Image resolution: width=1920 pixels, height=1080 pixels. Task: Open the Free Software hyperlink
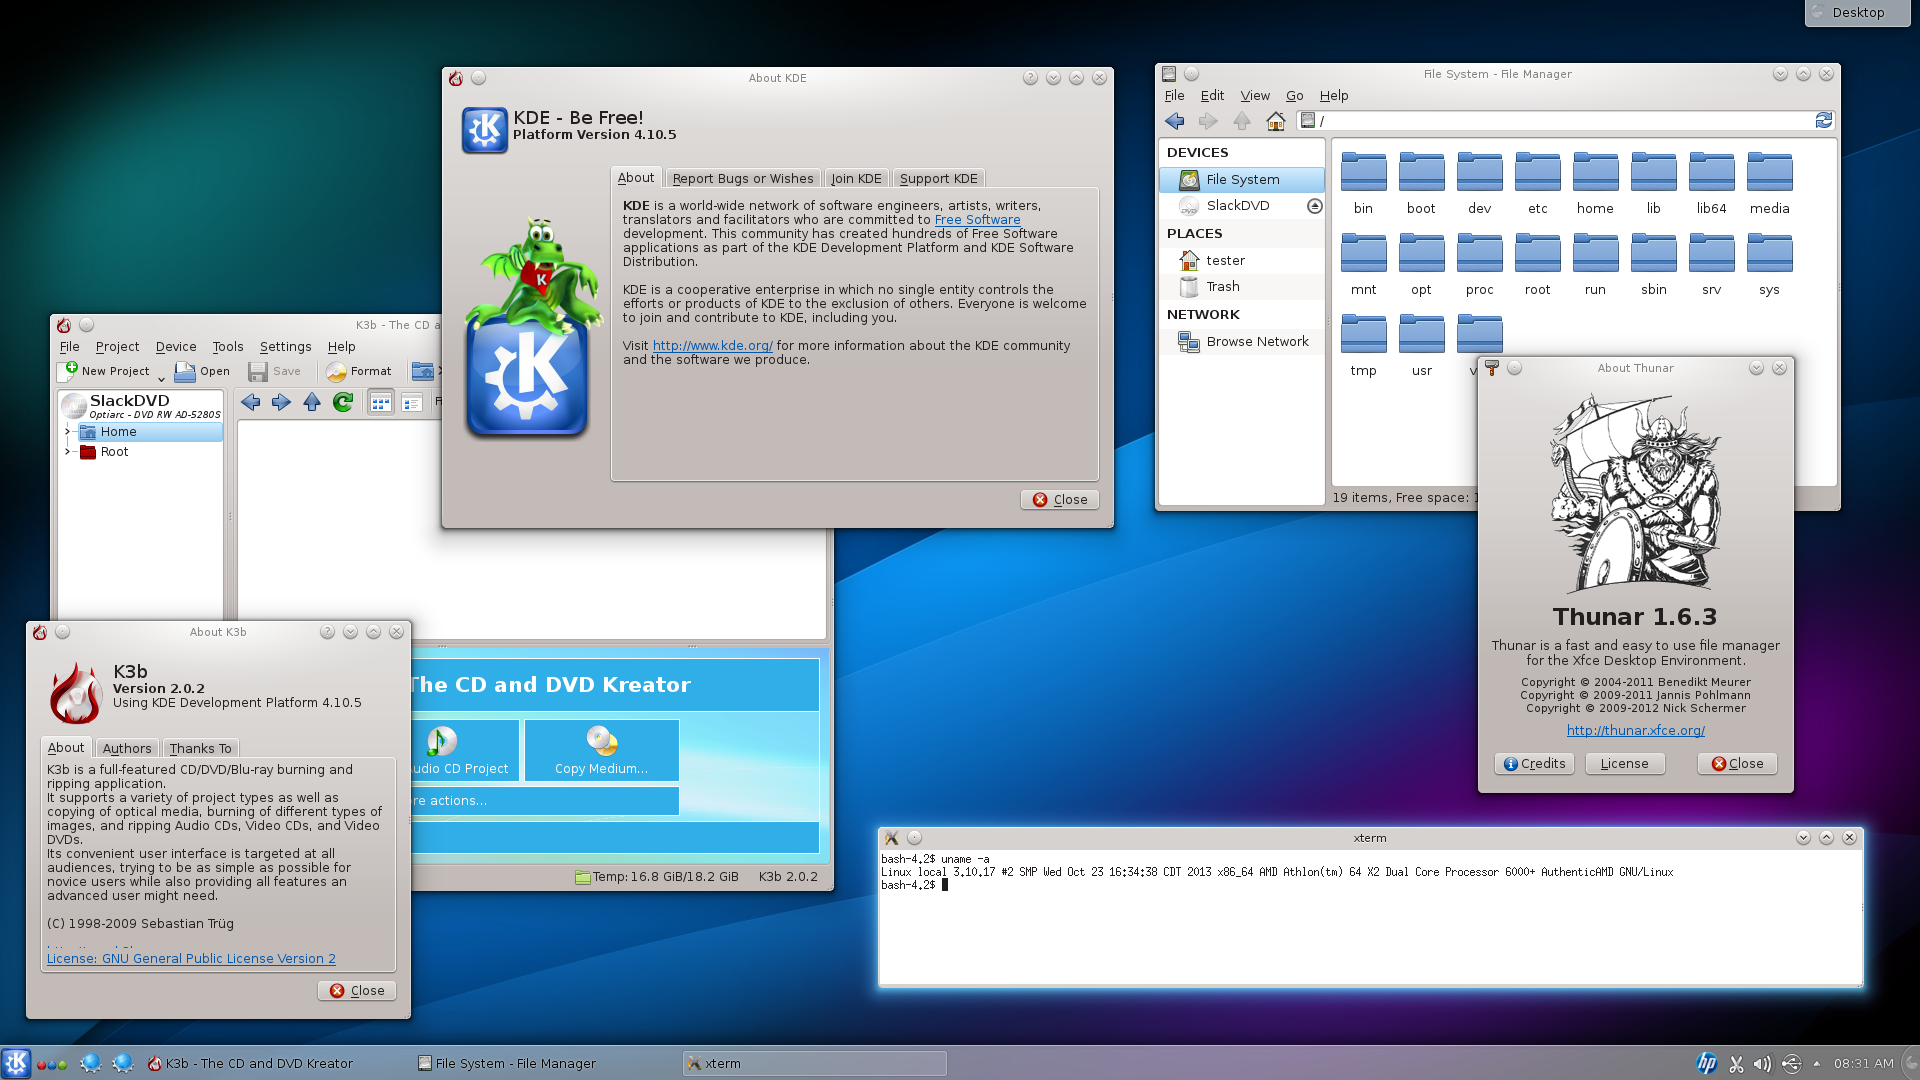point(977,220)
